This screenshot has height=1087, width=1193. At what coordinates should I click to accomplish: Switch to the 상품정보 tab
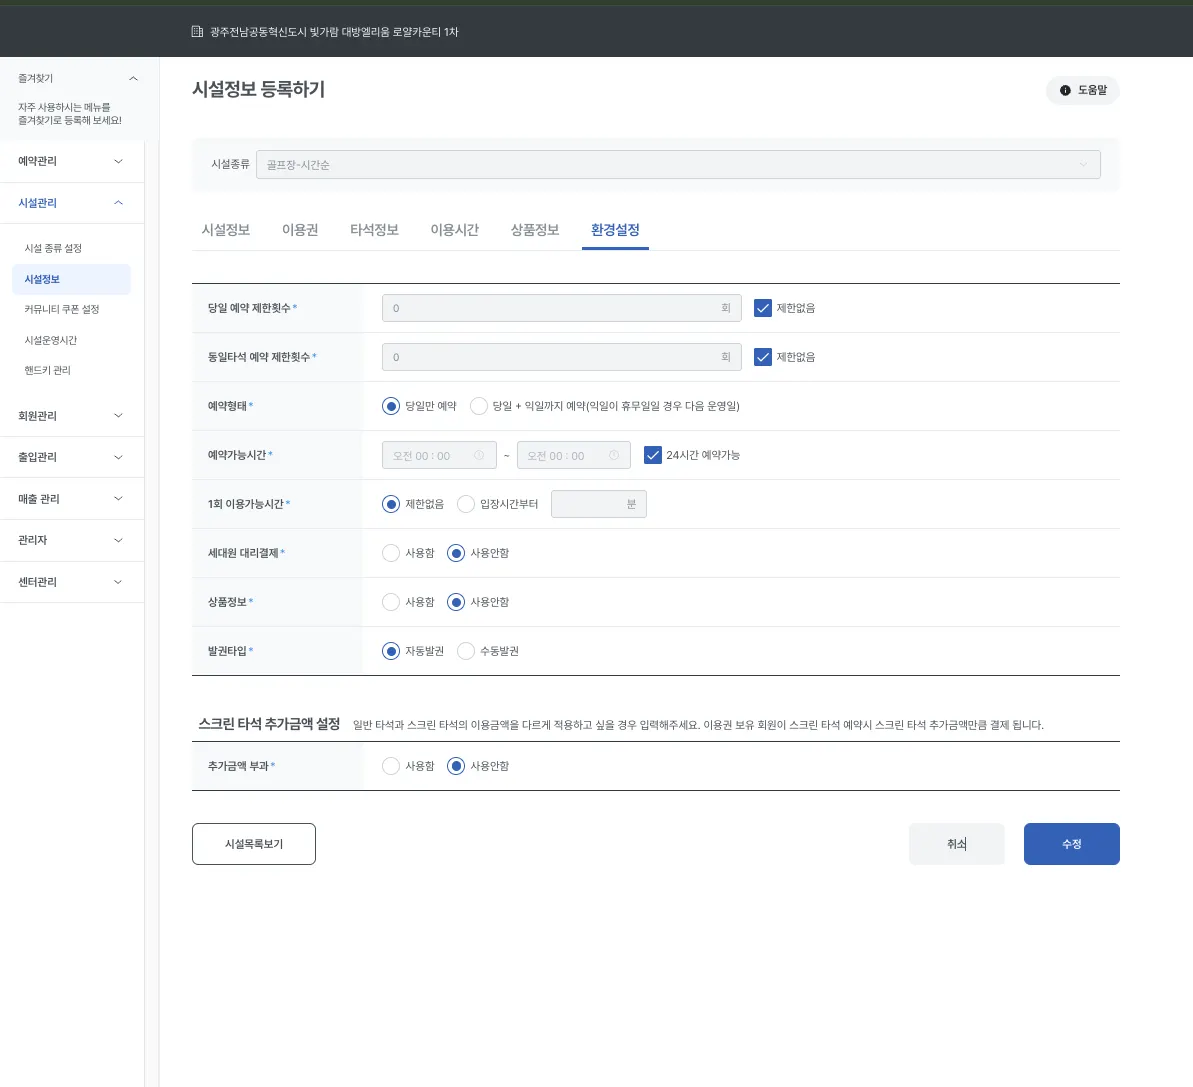535,230
